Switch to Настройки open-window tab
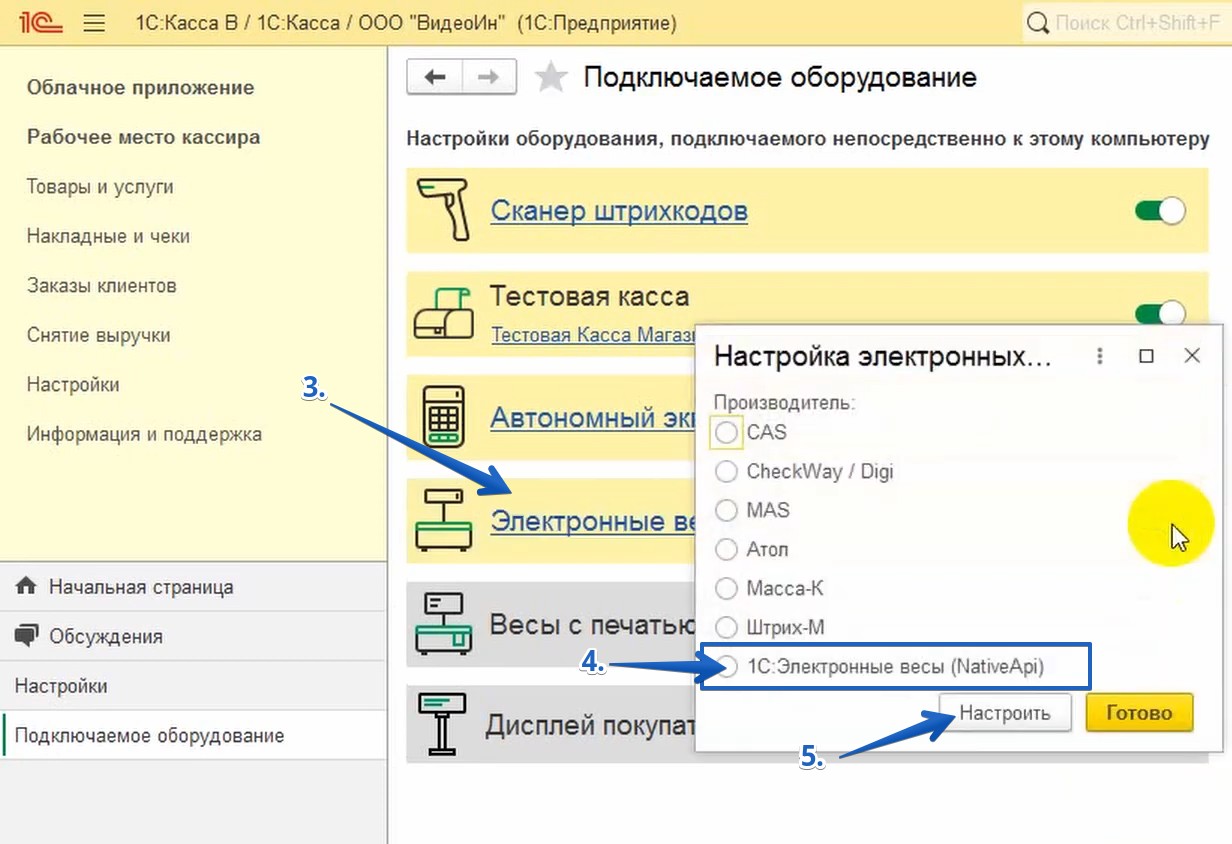The image size is (1232, 844). [193, 686]
